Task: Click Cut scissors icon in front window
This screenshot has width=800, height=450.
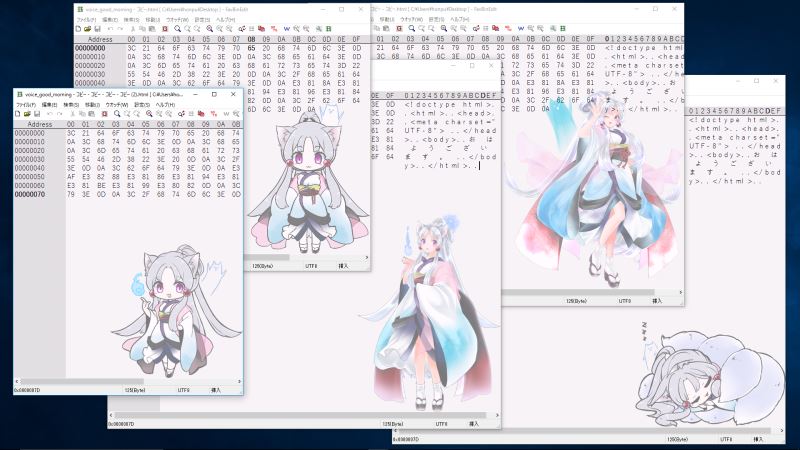Action: point(72,114)
